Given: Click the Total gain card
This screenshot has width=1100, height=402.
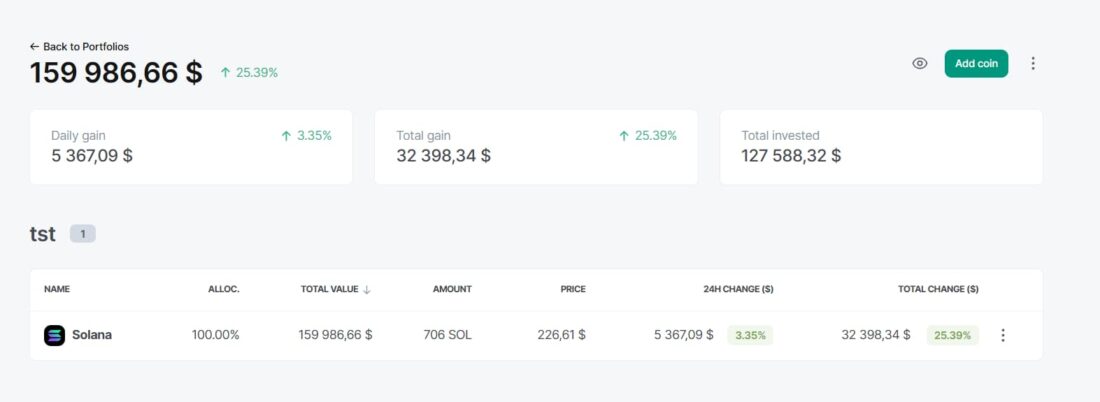Looking at the screenshot, I should tap(535, 147).
